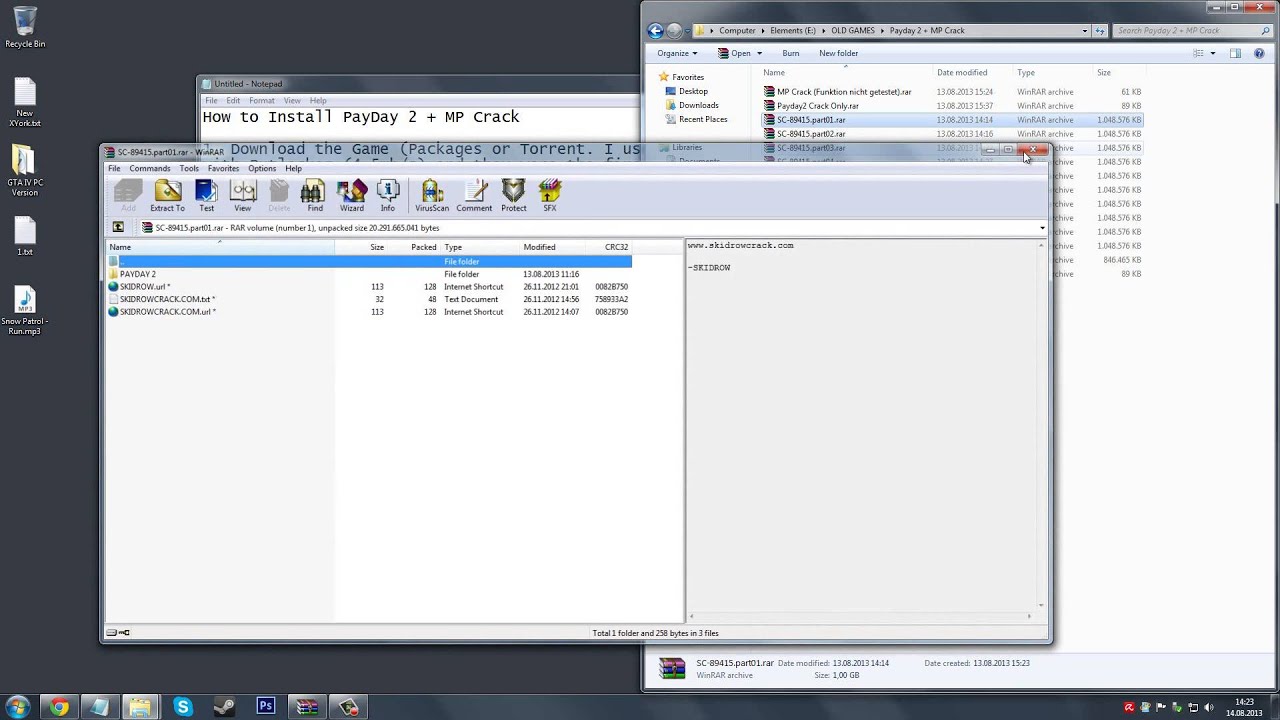Viewport: 1280px width, 720px height.
Task: Open WinRAR Commands menu
Action: coord(149,168)
